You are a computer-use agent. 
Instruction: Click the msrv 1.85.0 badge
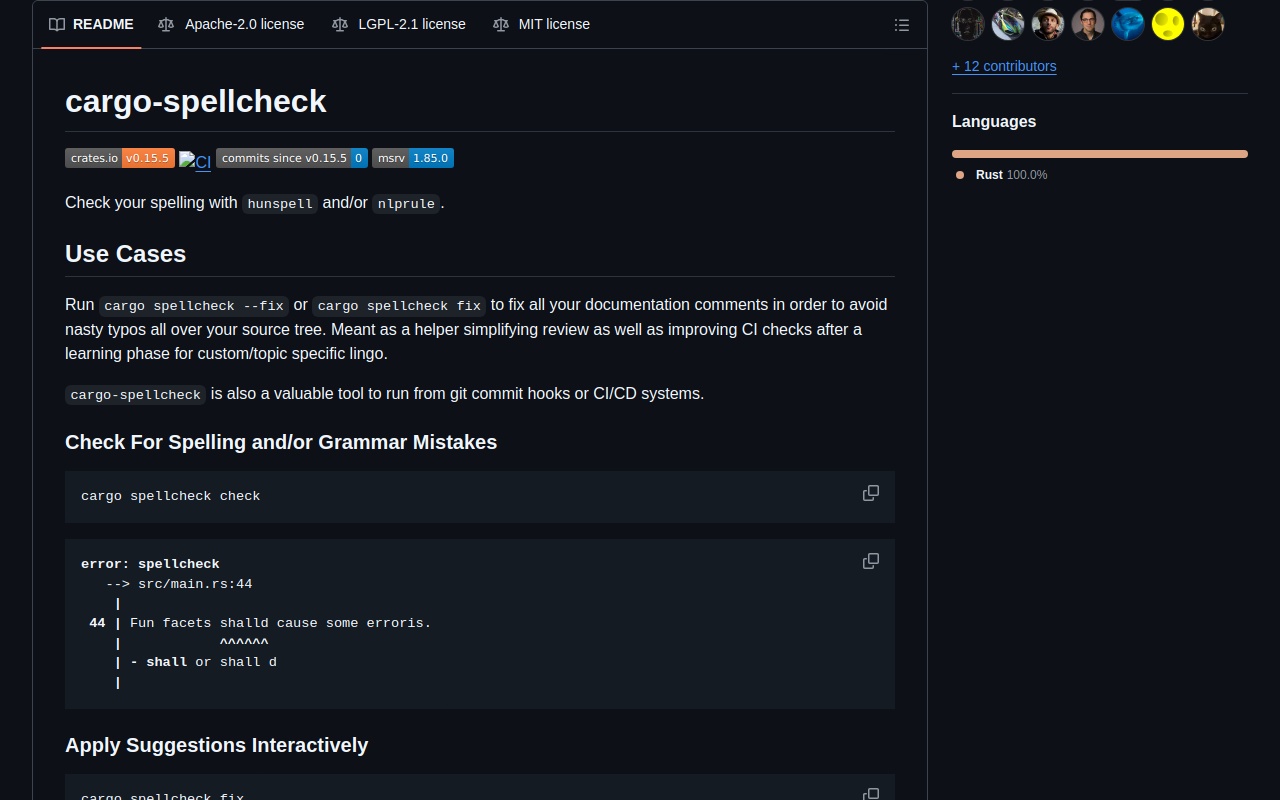412,158
